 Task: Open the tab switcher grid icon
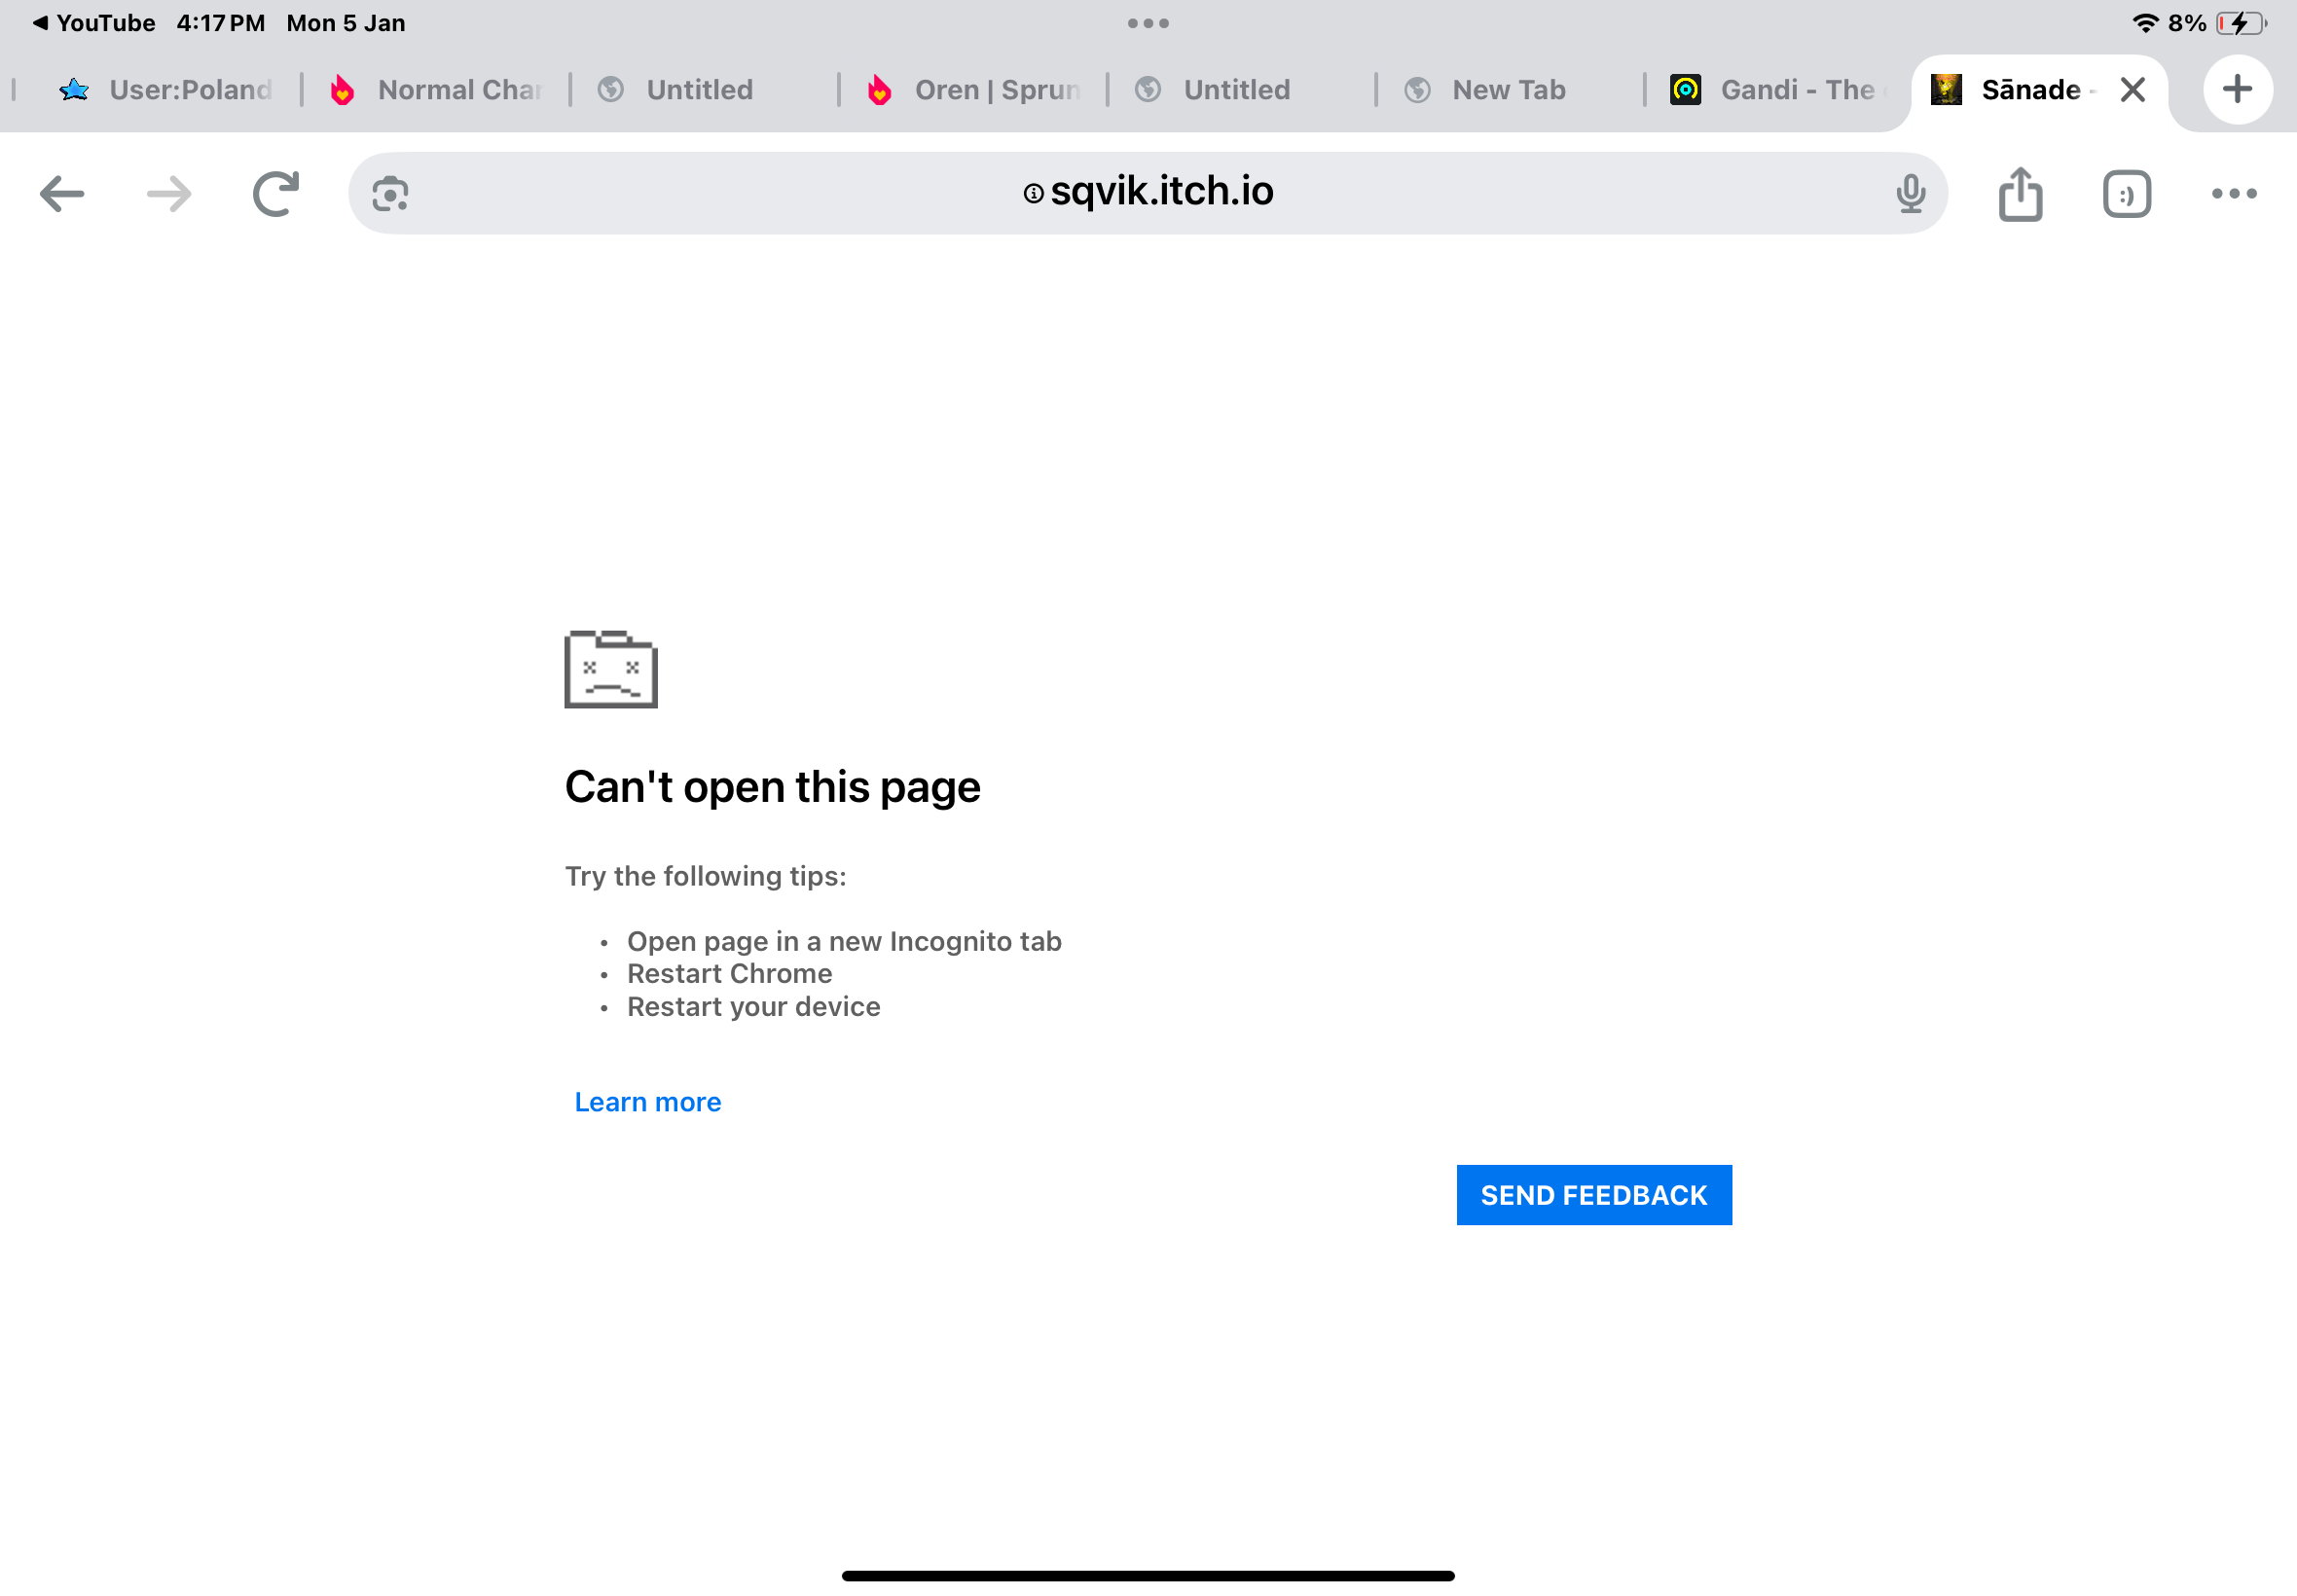coord(2126,194)
